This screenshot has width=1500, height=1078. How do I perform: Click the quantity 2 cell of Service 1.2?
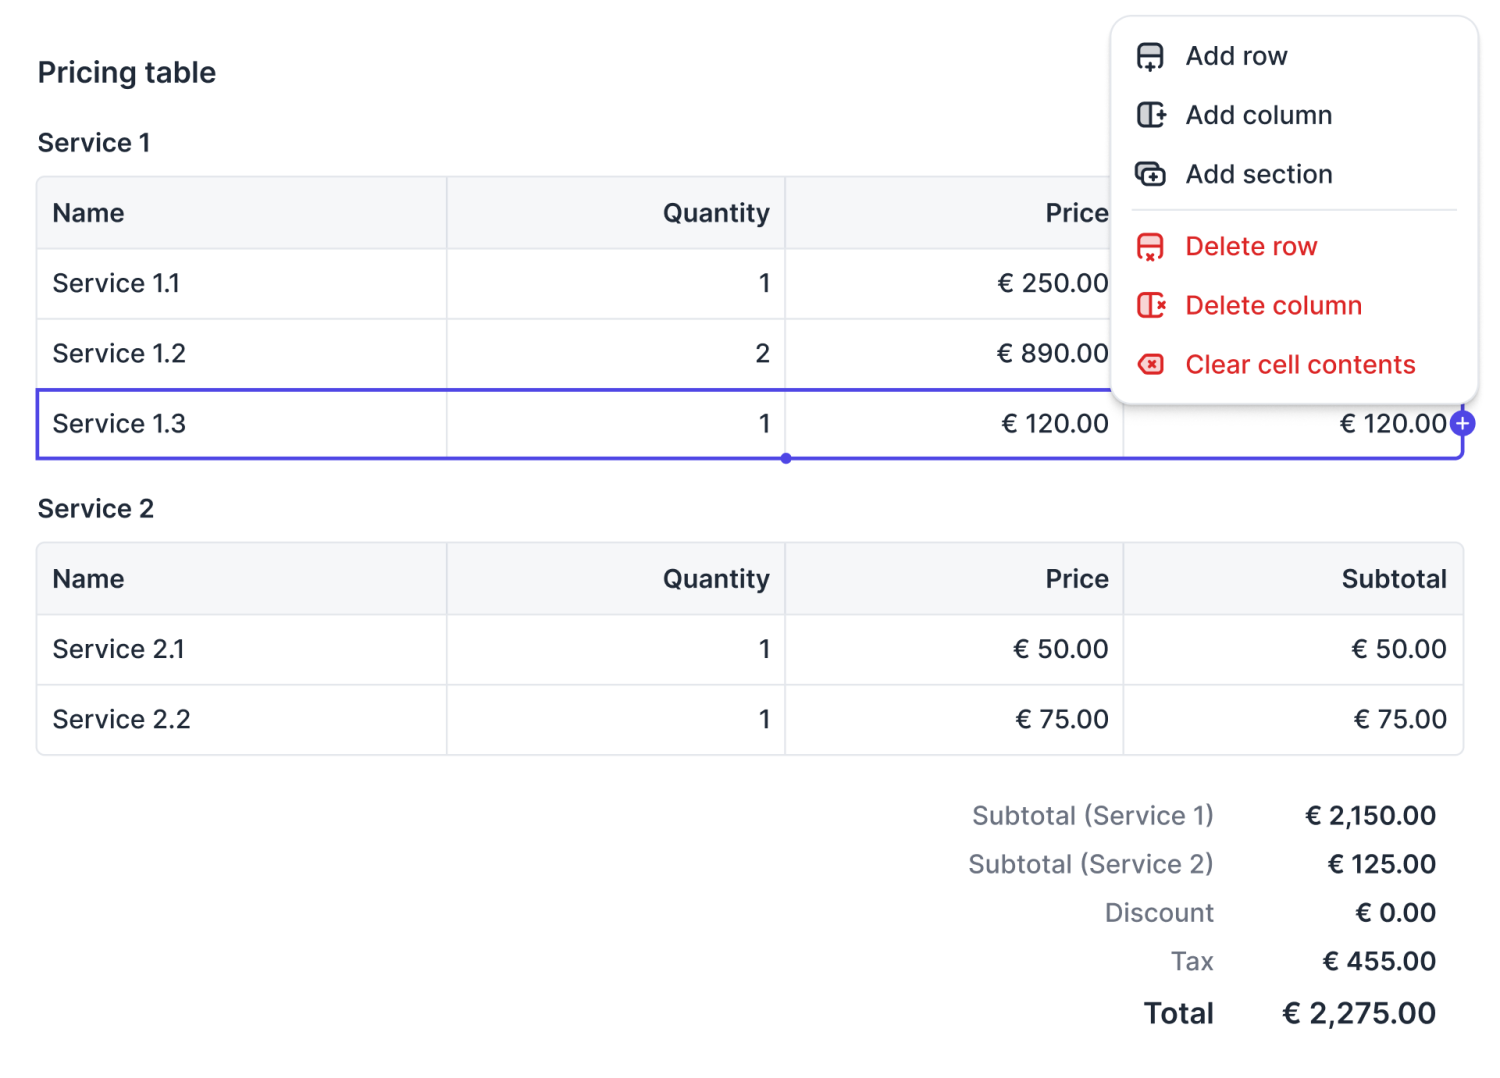point(616,354)
